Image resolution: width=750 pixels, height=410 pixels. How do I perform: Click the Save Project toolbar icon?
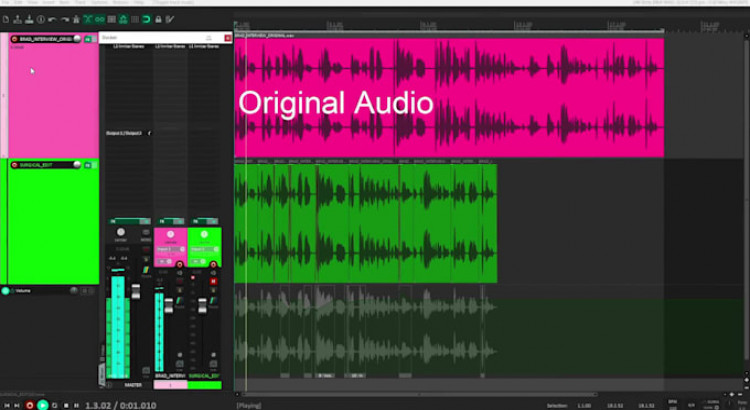(x=31, y=18)
